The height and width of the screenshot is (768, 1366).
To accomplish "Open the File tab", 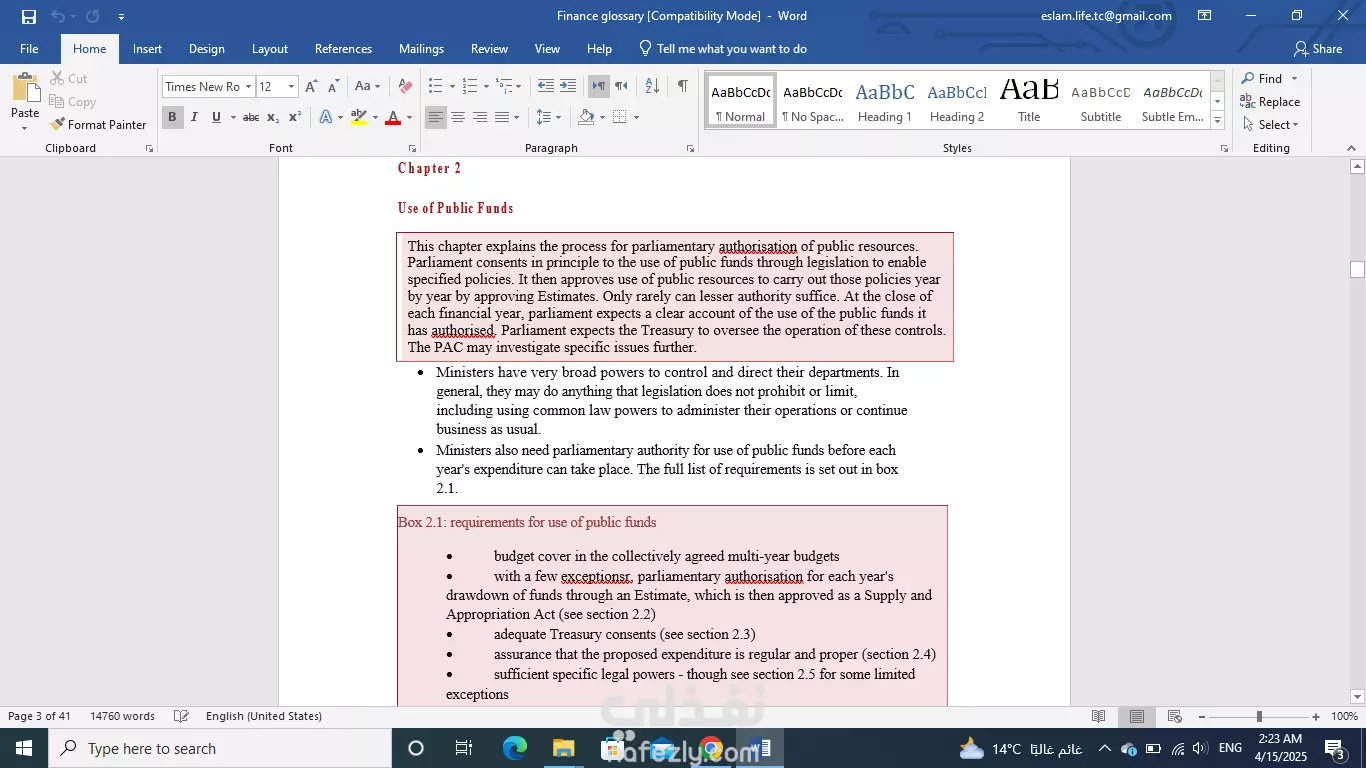I will coord(29,49).
